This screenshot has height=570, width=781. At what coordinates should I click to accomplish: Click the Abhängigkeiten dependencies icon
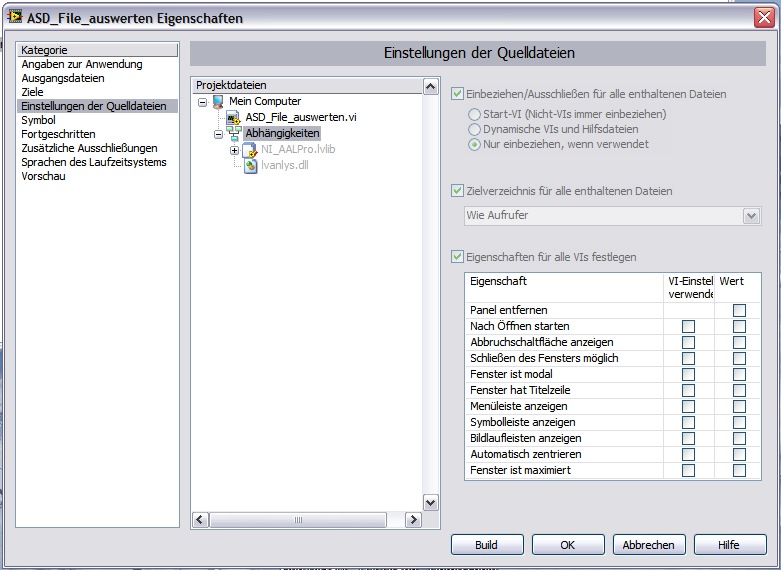(x=234, y=134)
